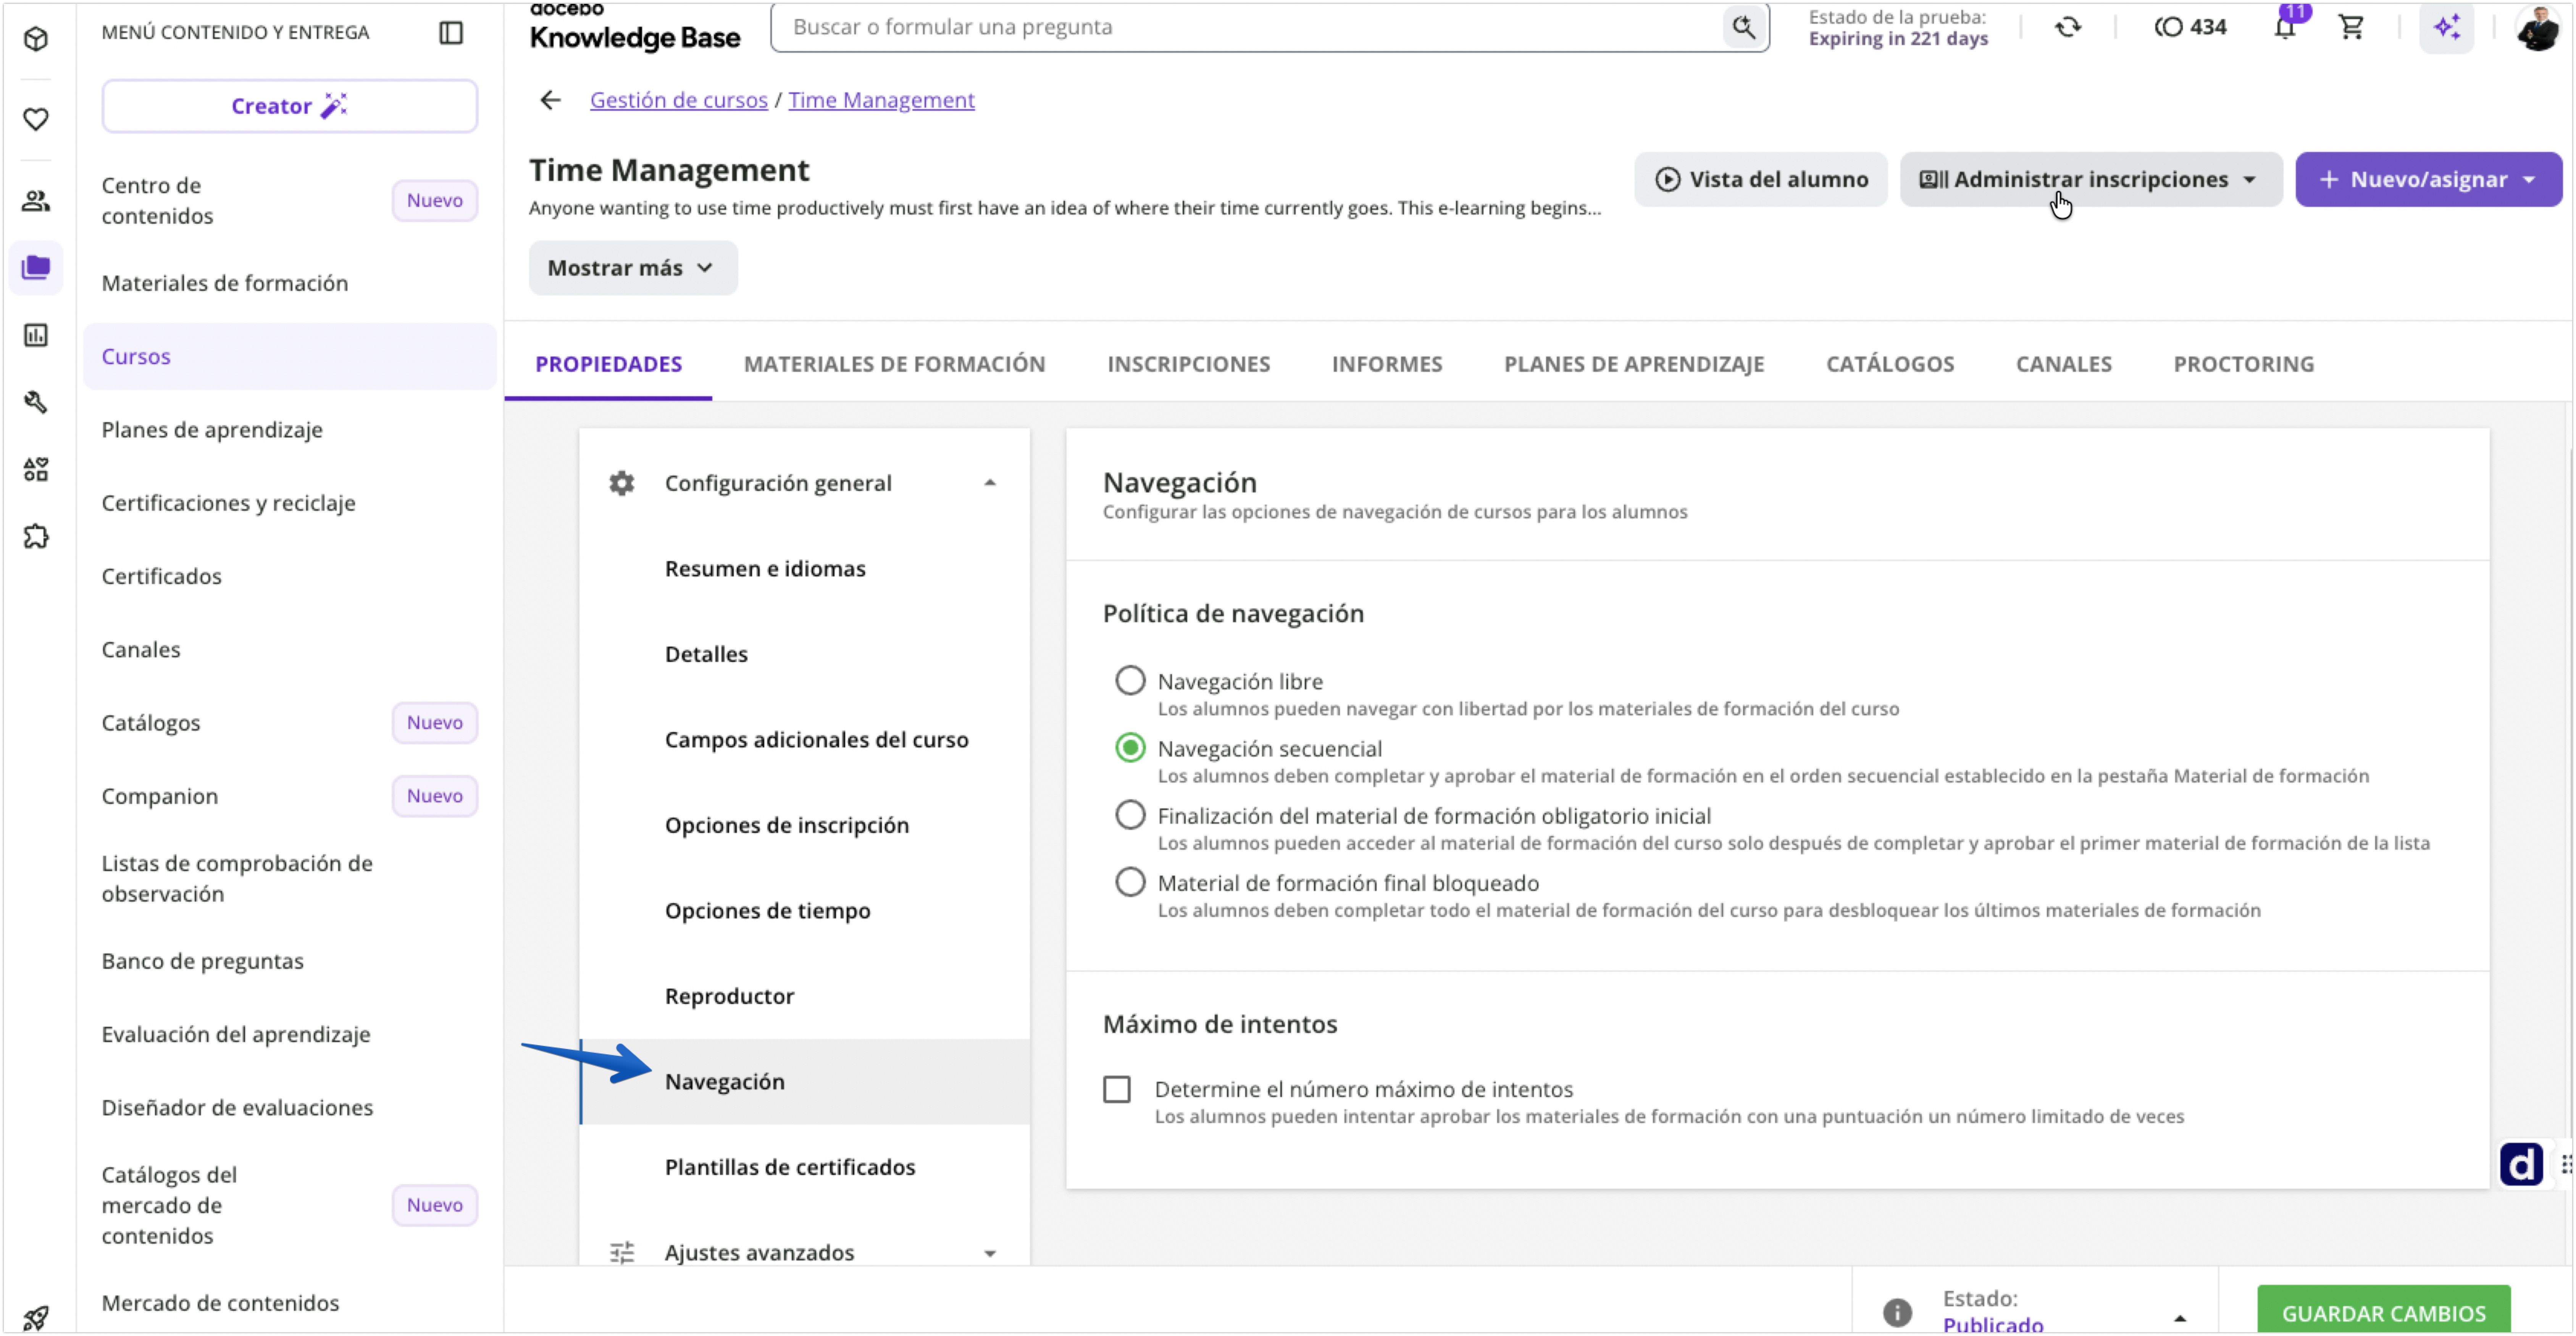Open Reproductor settings

pos(729,996)
